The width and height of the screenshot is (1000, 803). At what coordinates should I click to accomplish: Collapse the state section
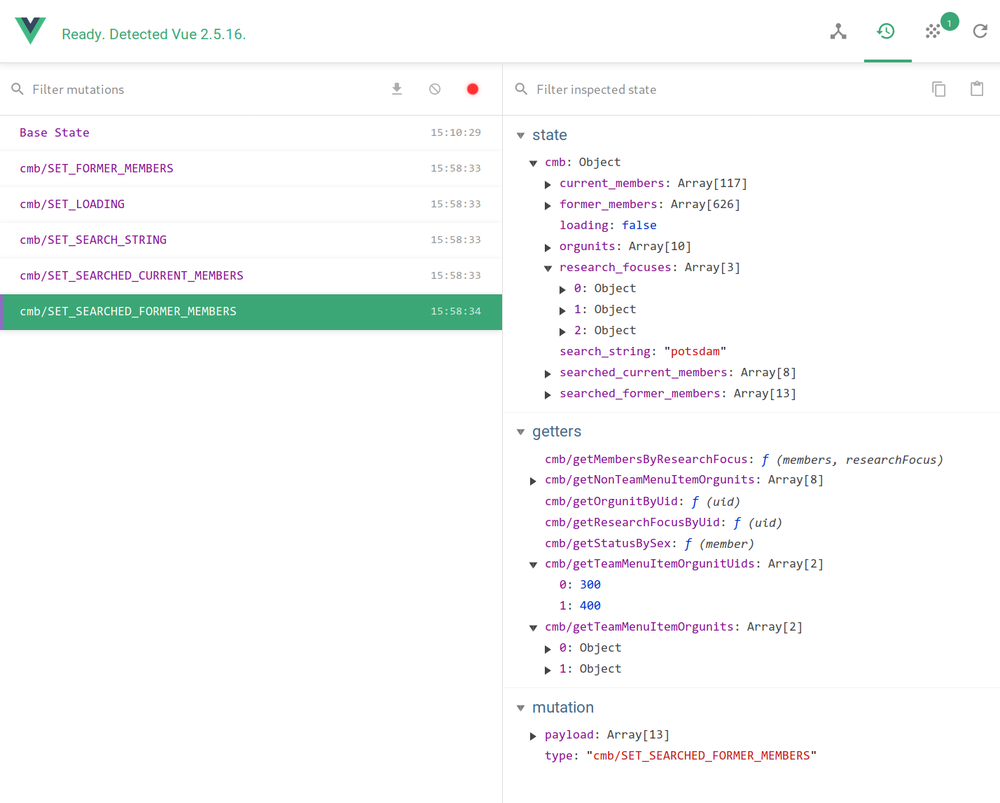pos(520,135)
